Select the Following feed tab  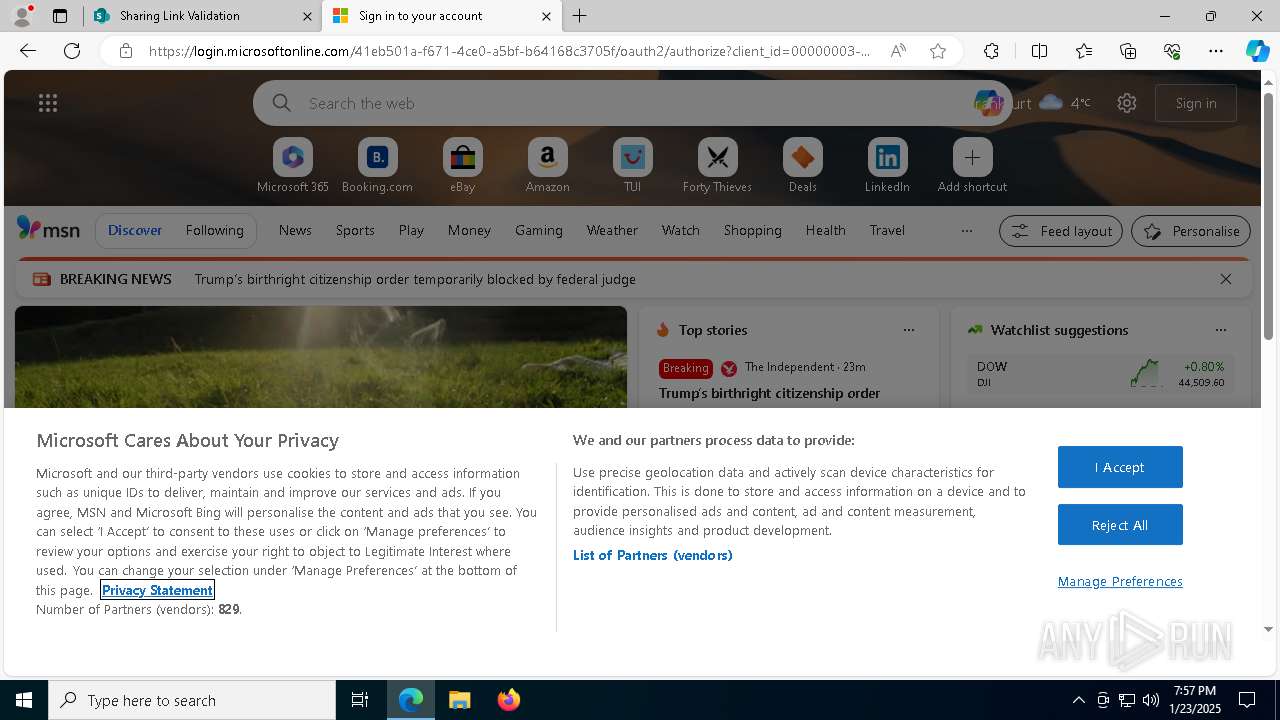click(x=214, y=230)
